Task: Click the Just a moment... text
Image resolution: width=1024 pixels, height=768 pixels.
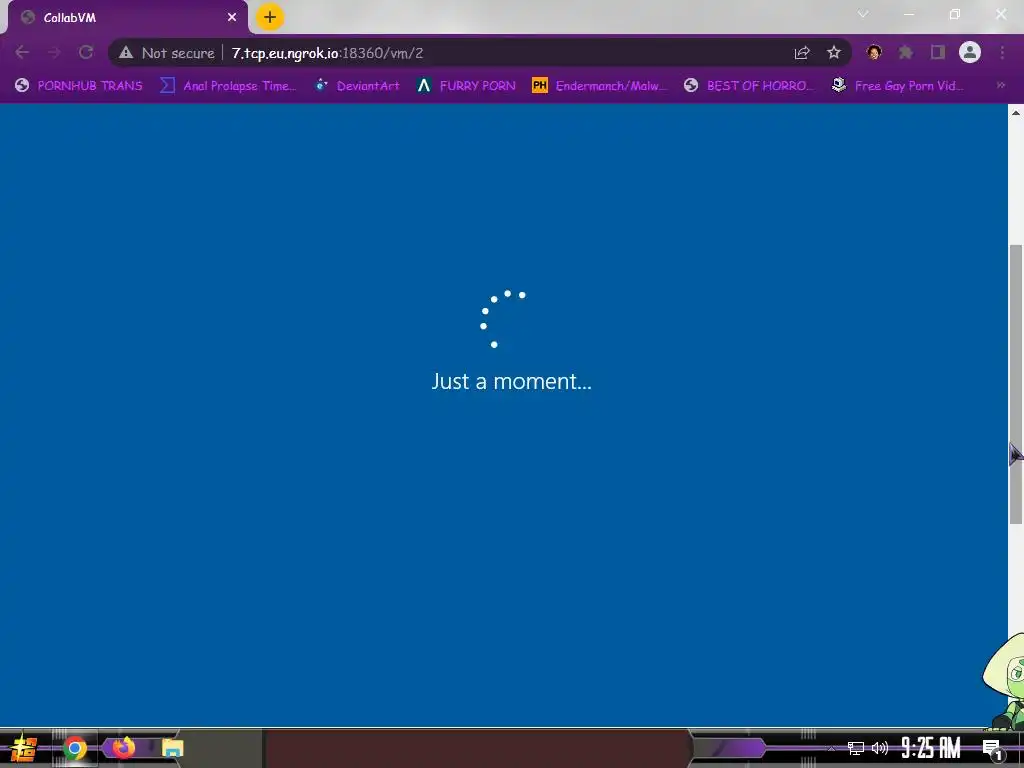Action: (511, 381)
